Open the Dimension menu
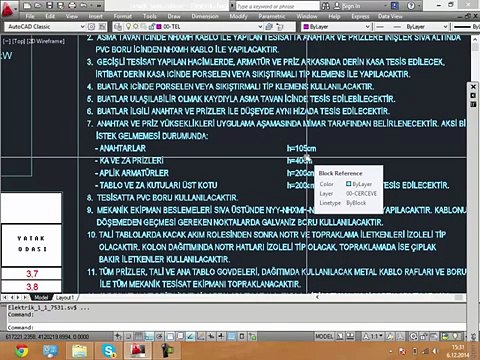Viewport: 480px width, 360px height. 205,16
